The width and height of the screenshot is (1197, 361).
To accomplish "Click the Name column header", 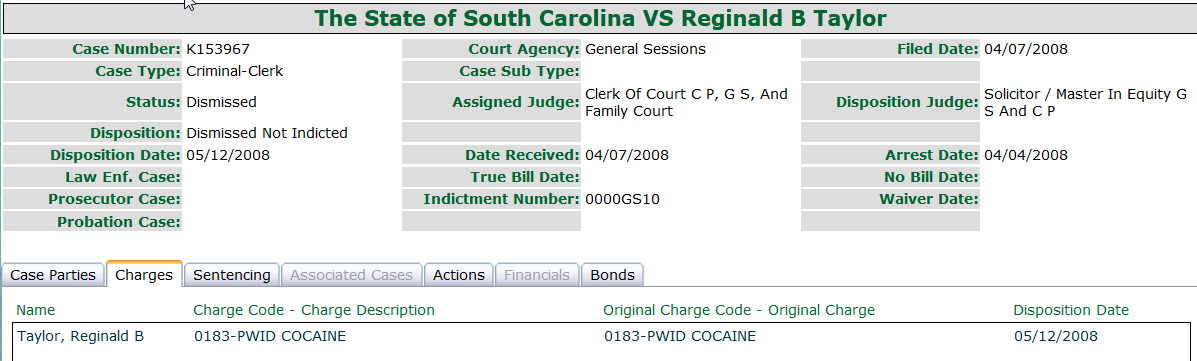I will tap(36, 310).
